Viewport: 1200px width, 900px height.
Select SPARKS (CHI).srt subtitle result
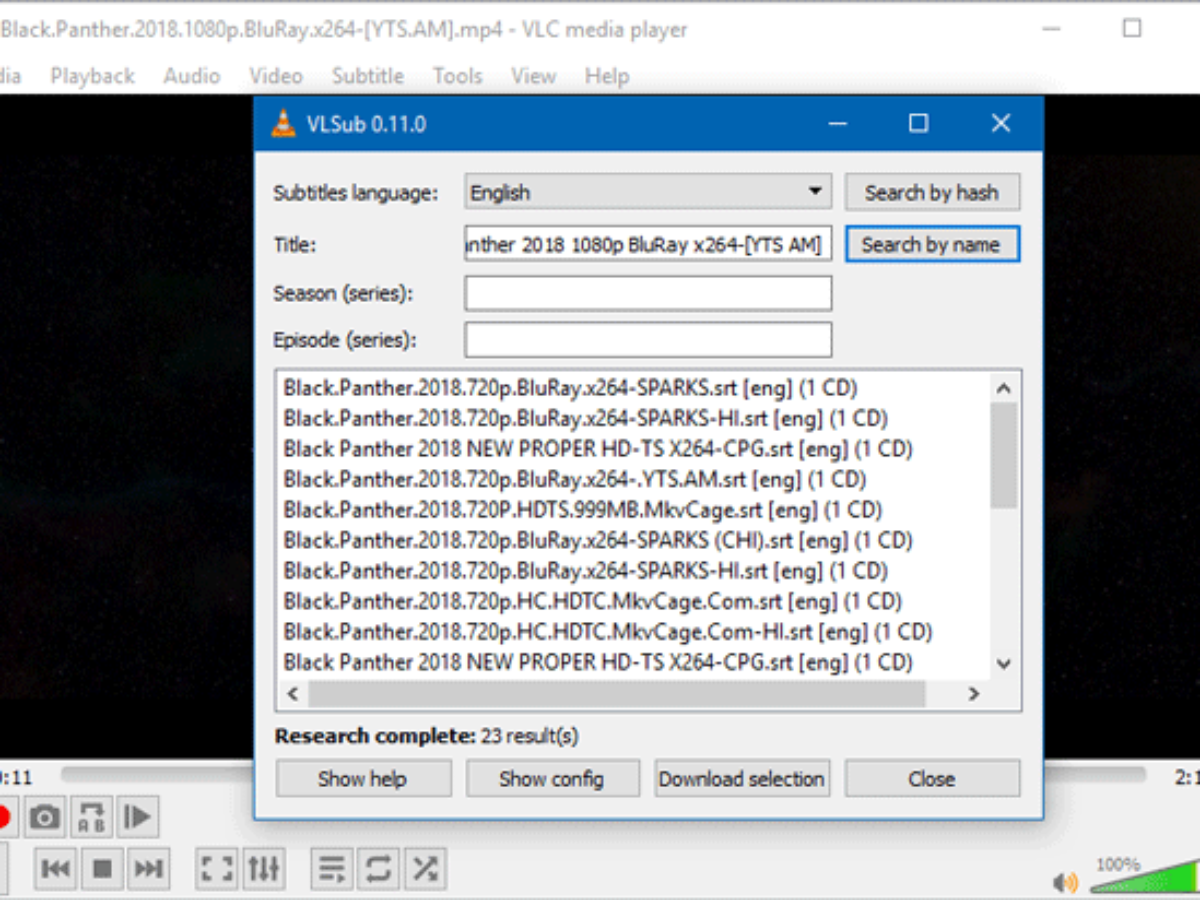pos(598,540)
